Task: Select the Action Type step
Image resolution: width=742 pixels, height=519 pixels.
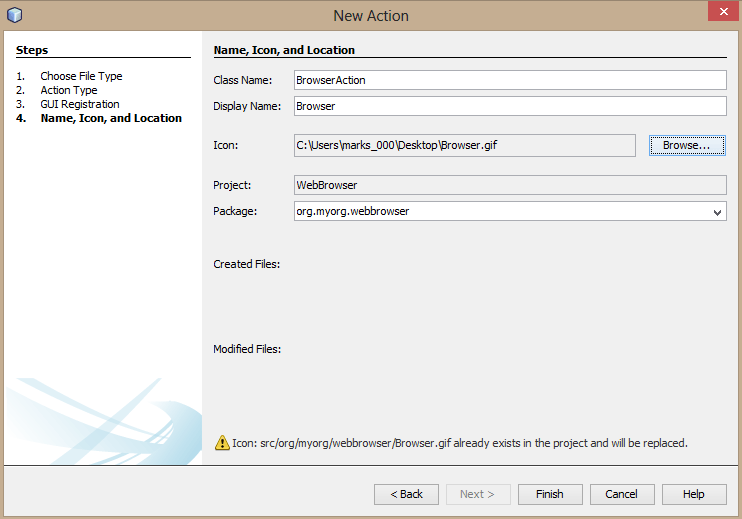Action: (69, 90)
